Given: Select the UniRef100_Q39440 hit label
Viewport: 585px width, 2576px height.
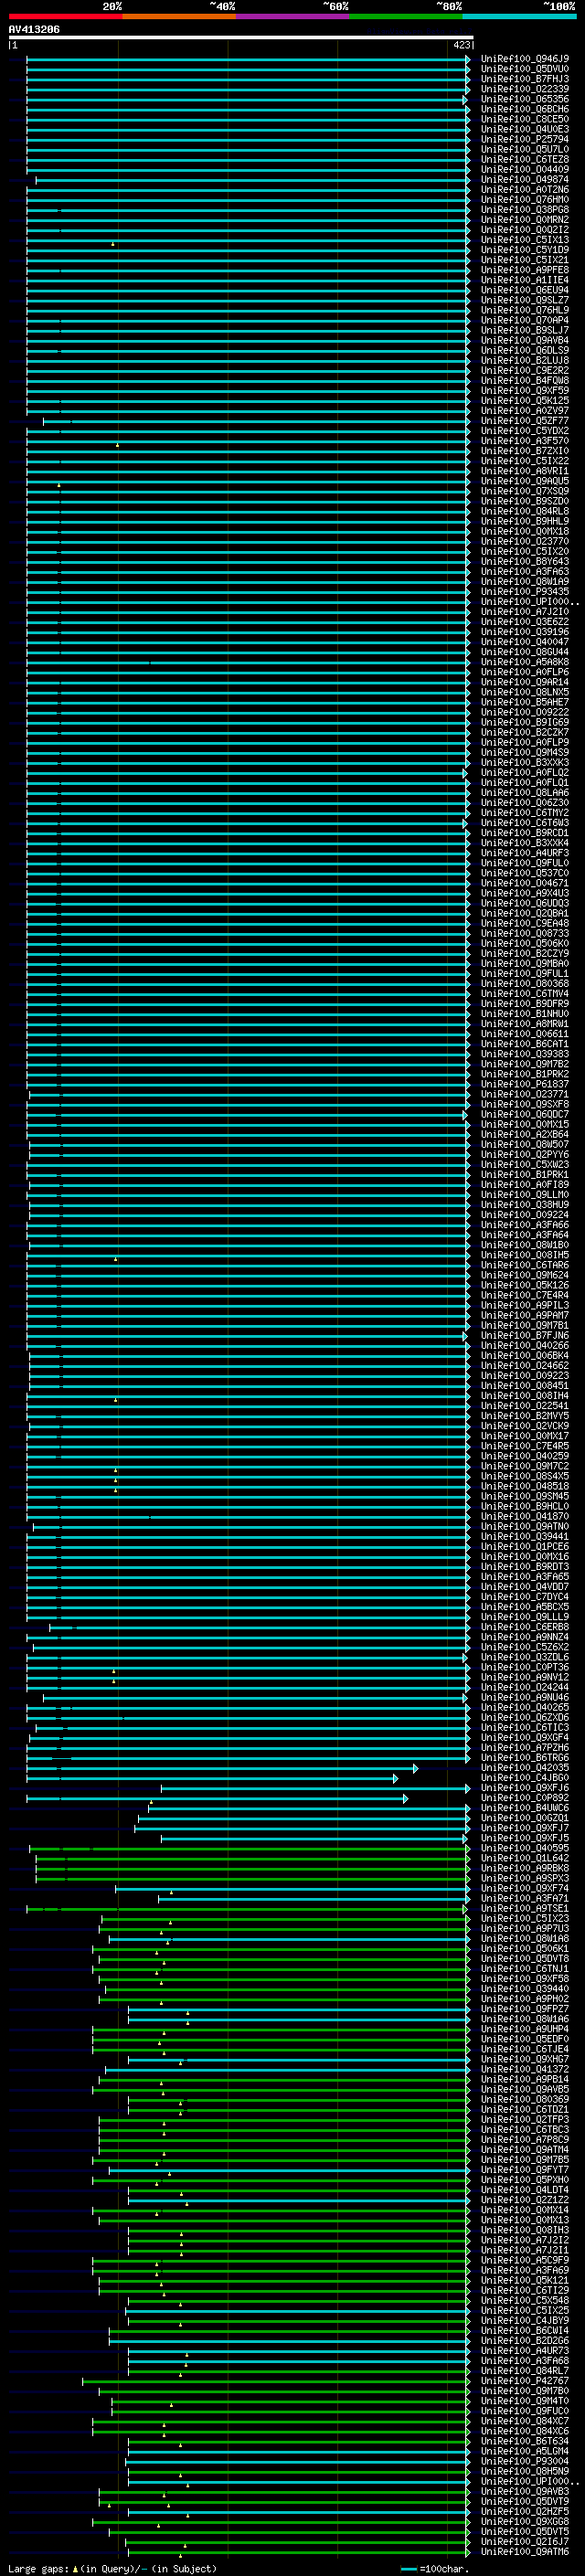Looking at the screenshot, I should click(525, 1989).
